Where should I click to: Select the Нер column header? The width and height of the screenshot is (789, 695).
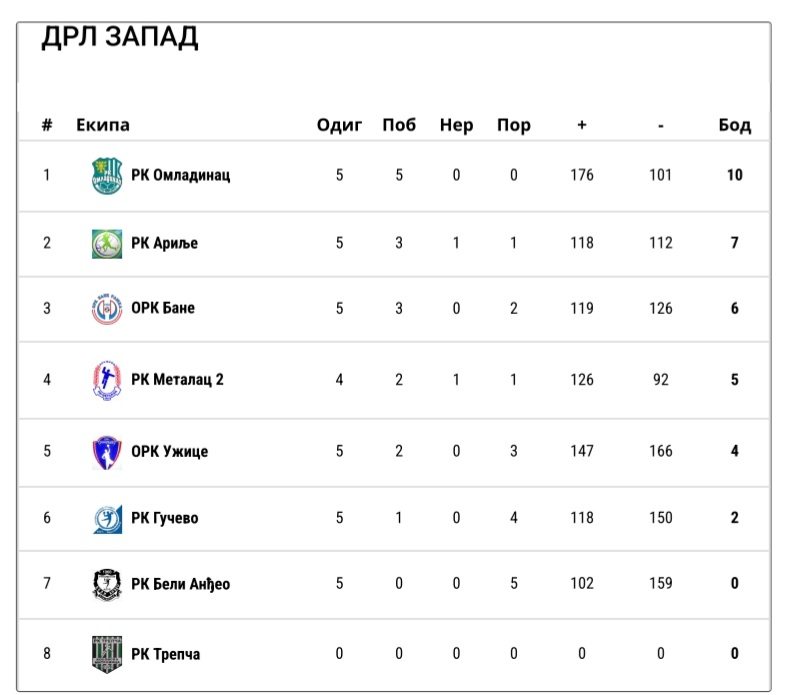coord(456,125)
